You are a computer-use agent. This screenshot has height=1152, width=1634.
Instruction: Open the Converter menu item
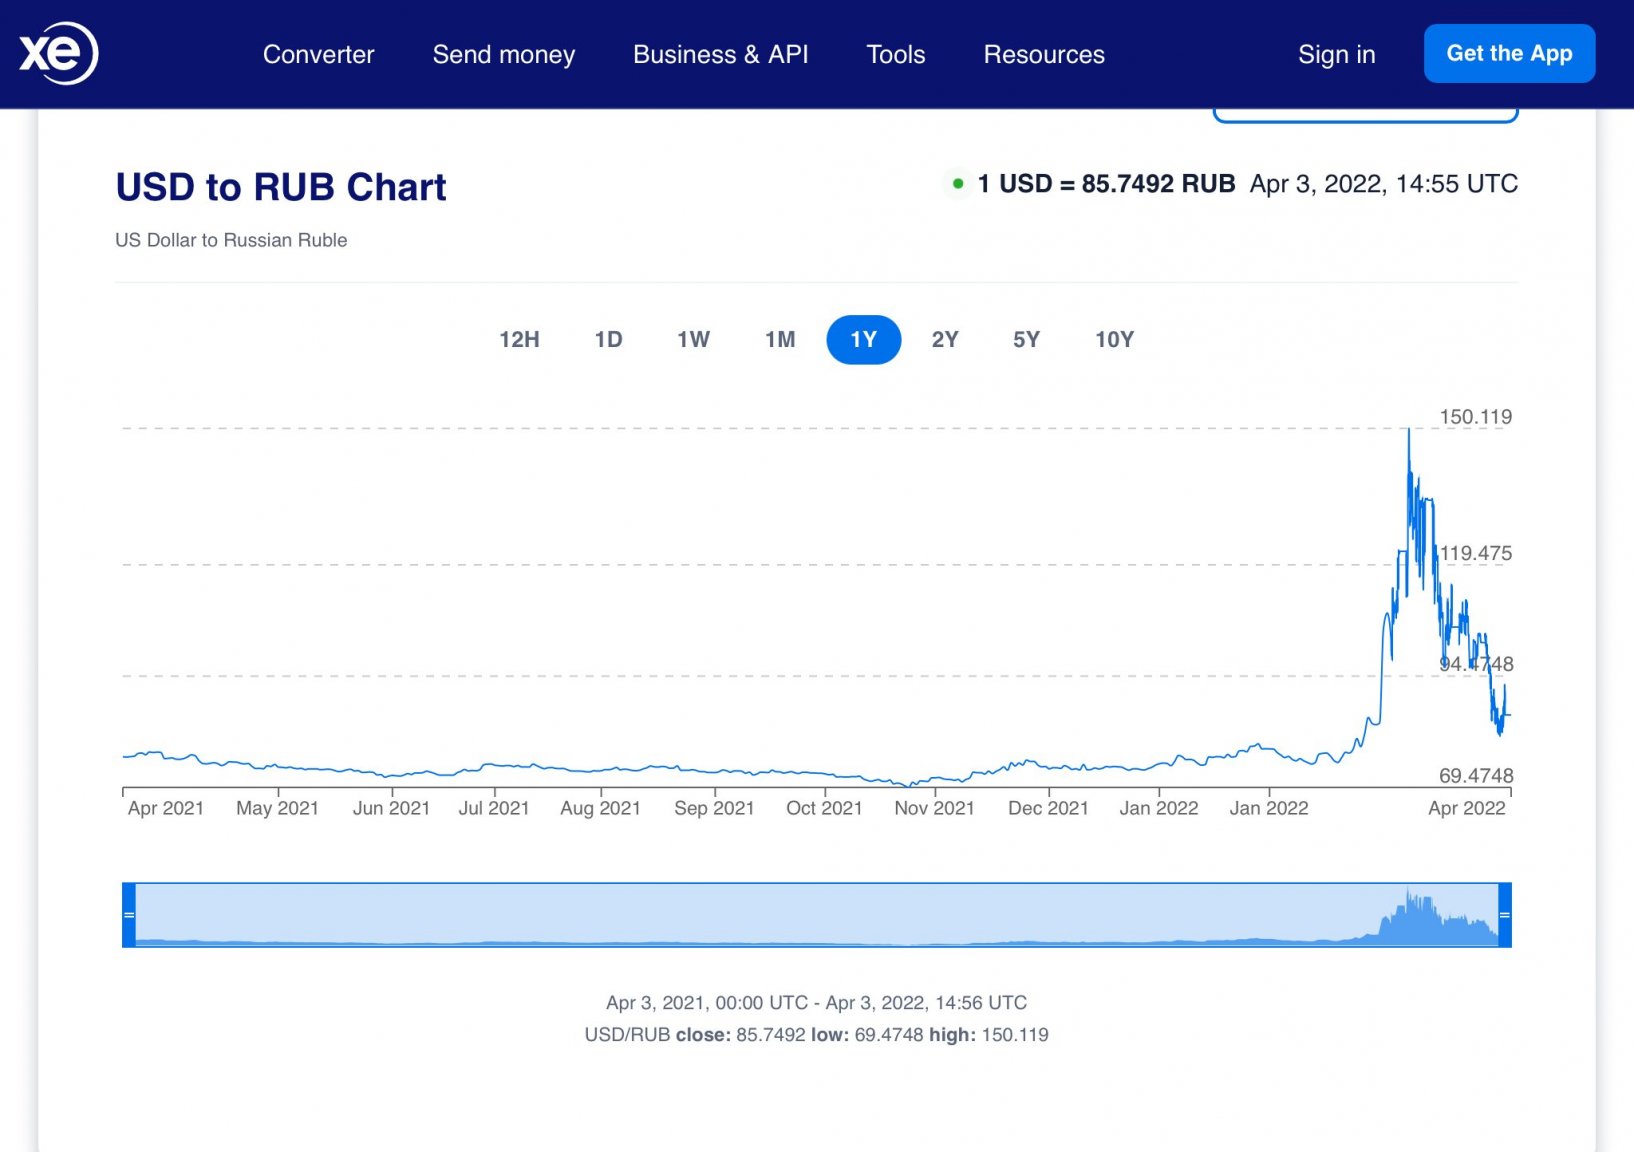point(318,54)
